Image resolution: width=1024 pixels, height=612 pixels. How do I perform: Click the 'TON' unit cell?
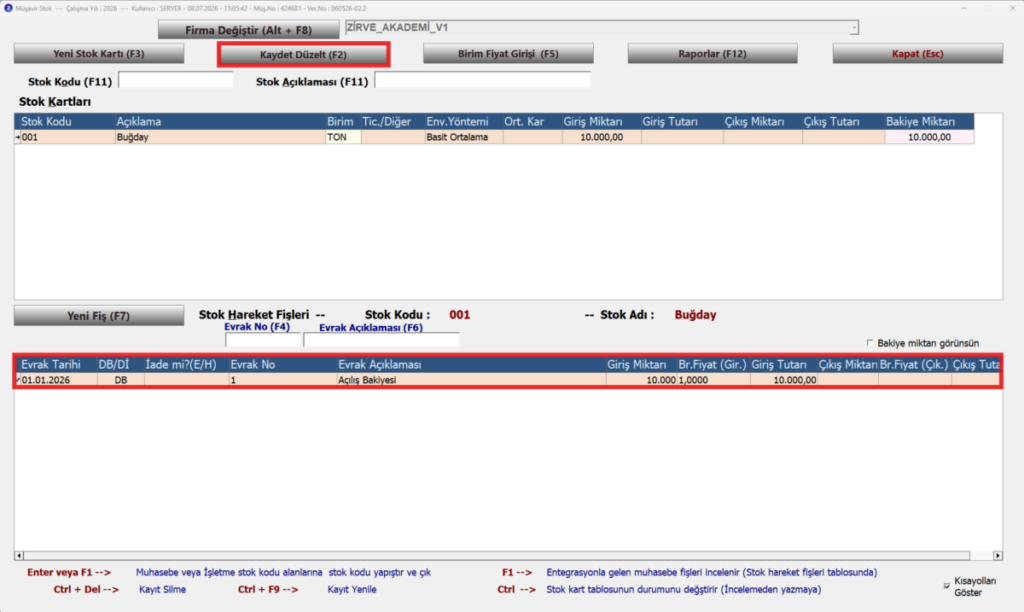click(343, 137)
